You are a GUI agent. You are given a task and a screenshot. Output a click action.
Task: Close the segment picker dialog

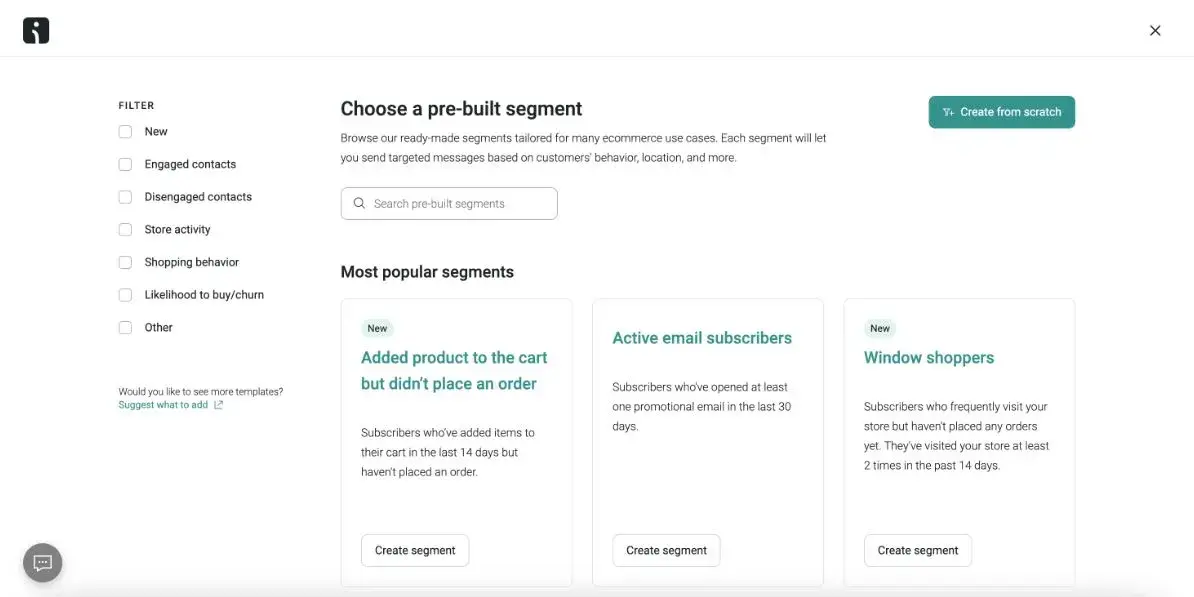(1155, 30)
